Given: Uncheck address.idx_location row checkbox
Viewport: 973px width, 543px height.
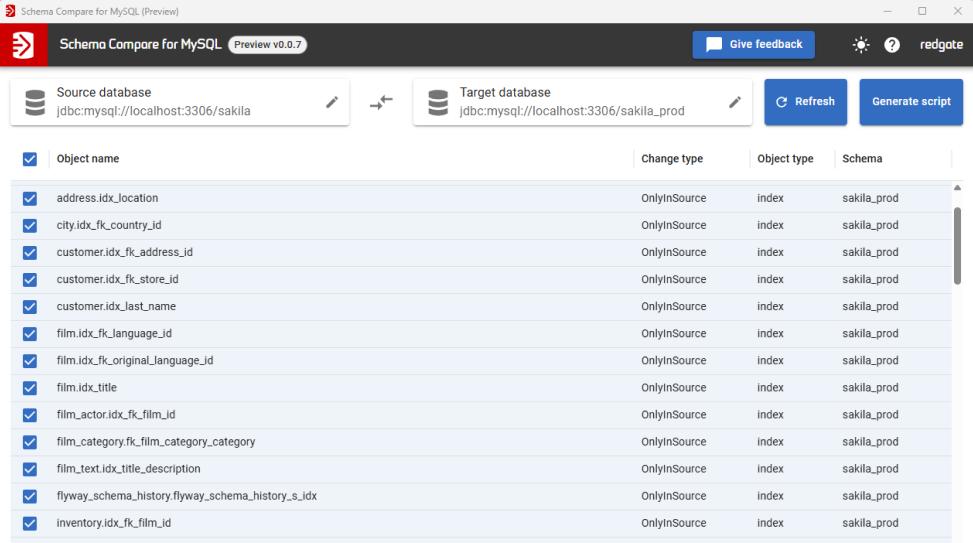Looking at the screenshot, I should coord(30,198).
